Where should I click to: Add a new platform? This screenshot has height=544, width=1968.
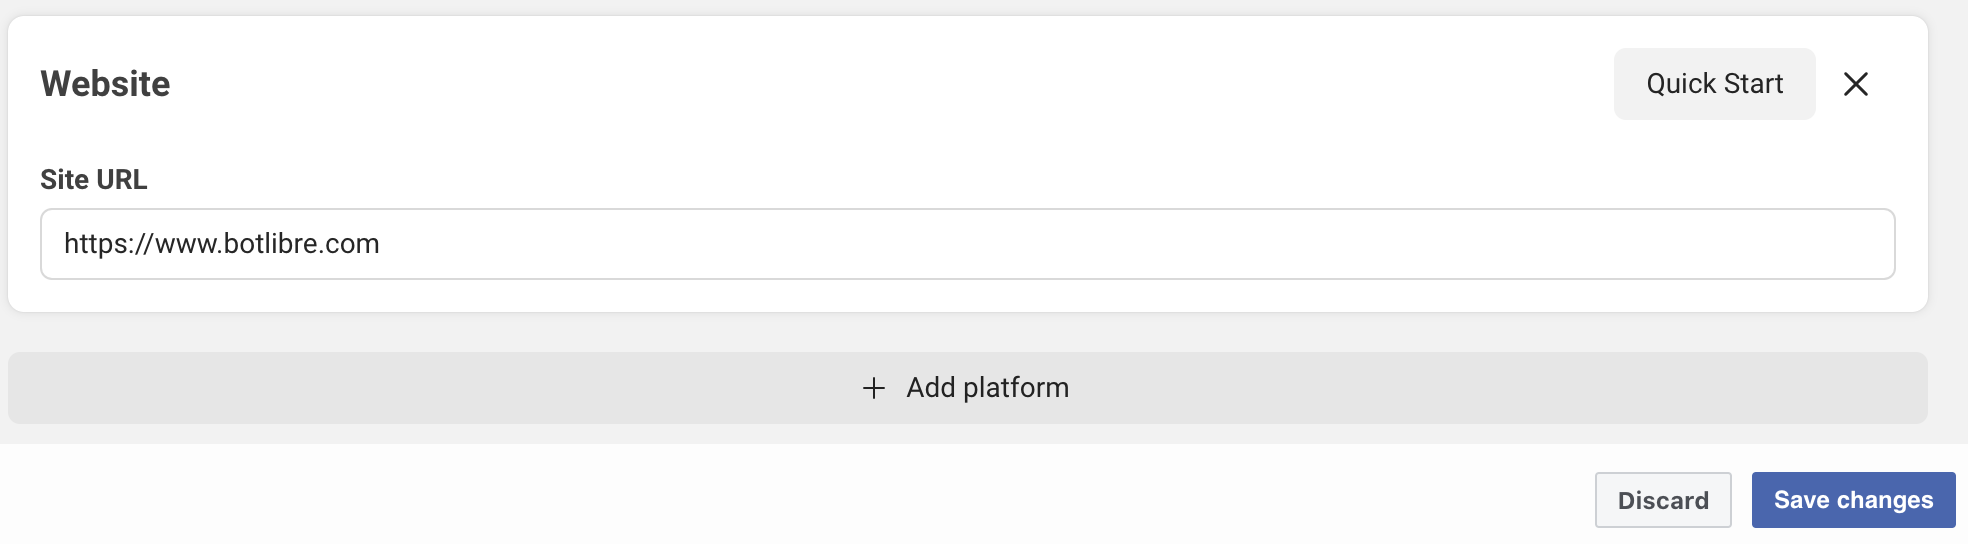click(967, 388)
